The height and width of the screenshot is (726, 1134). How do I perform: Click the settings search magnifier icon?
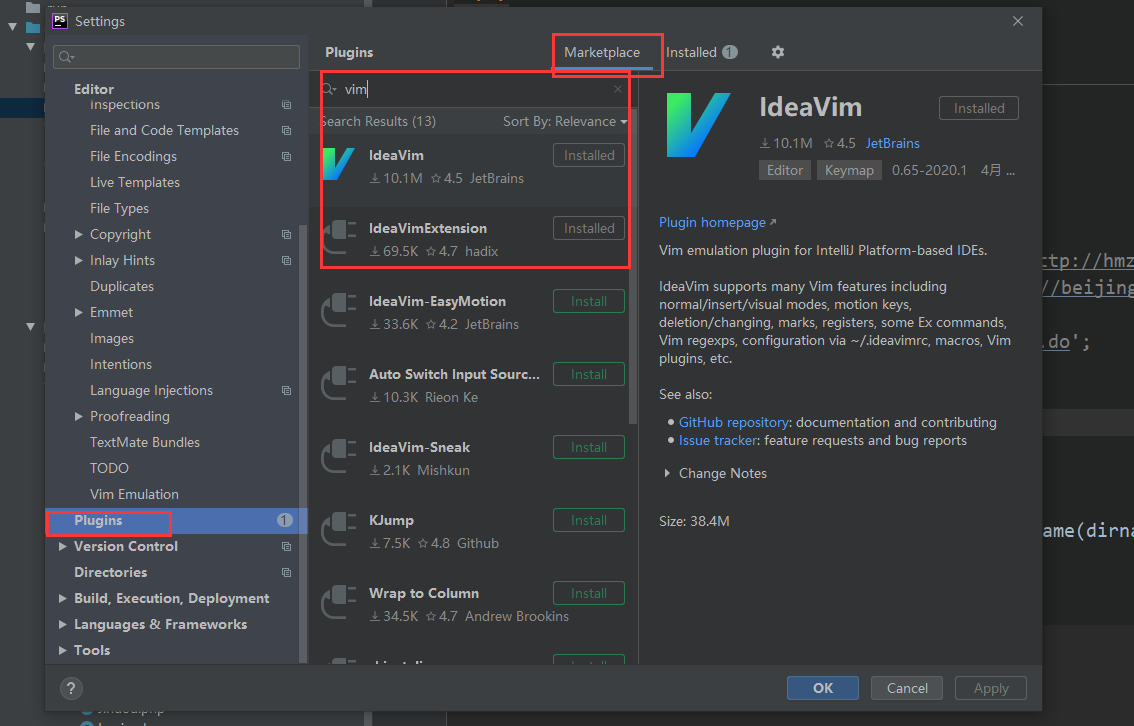pyautogui.click(x=66, y=57)
